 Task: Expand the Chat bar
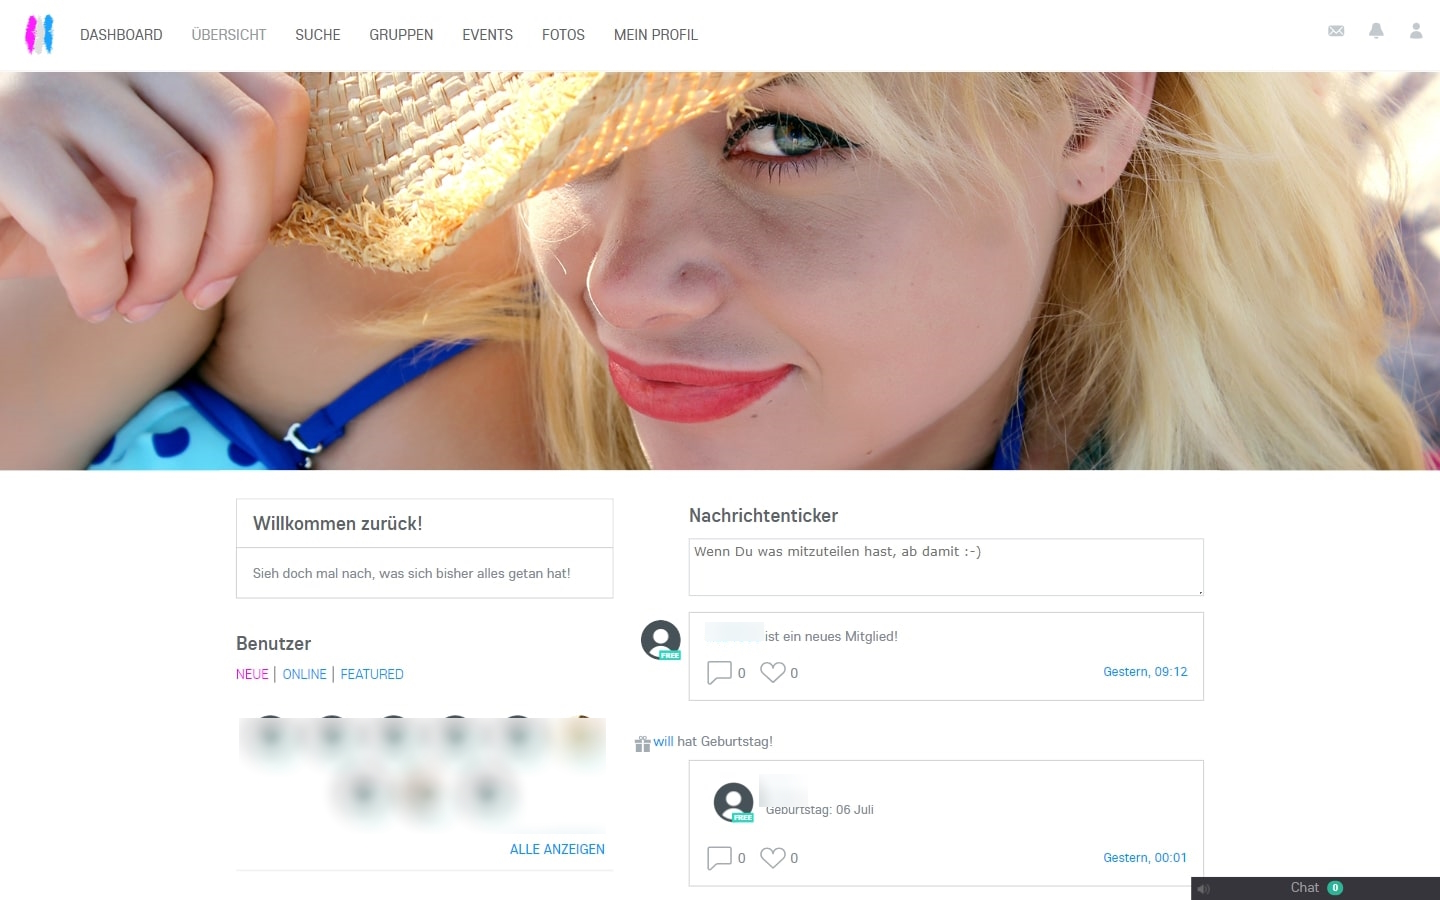[1304, 888]
